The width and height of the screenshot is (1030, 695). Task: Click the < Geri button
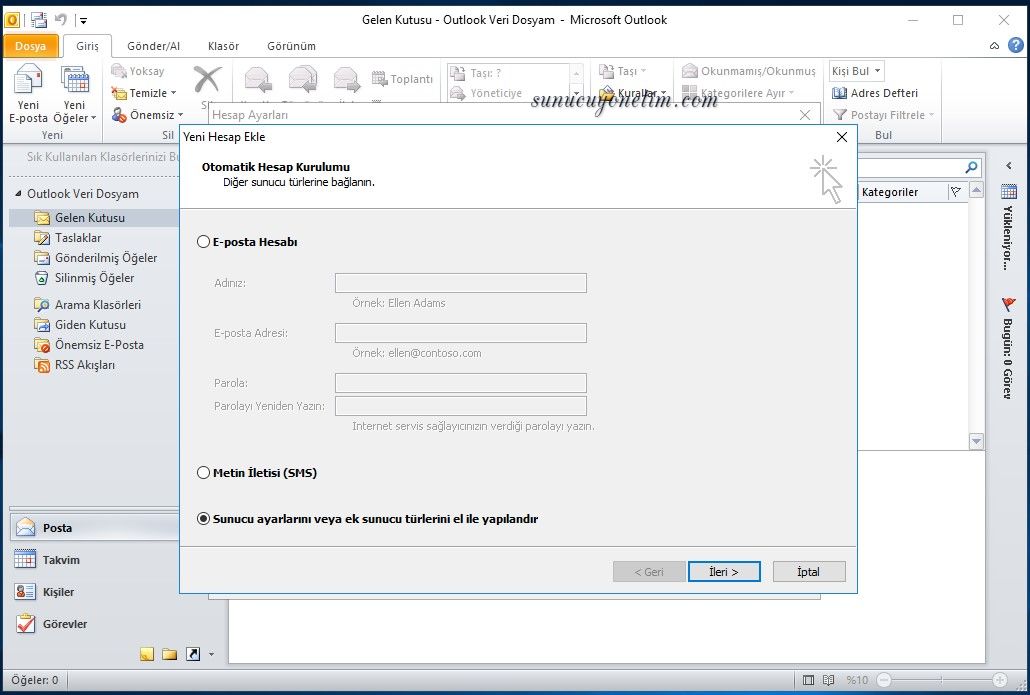[x=649, y=572]
